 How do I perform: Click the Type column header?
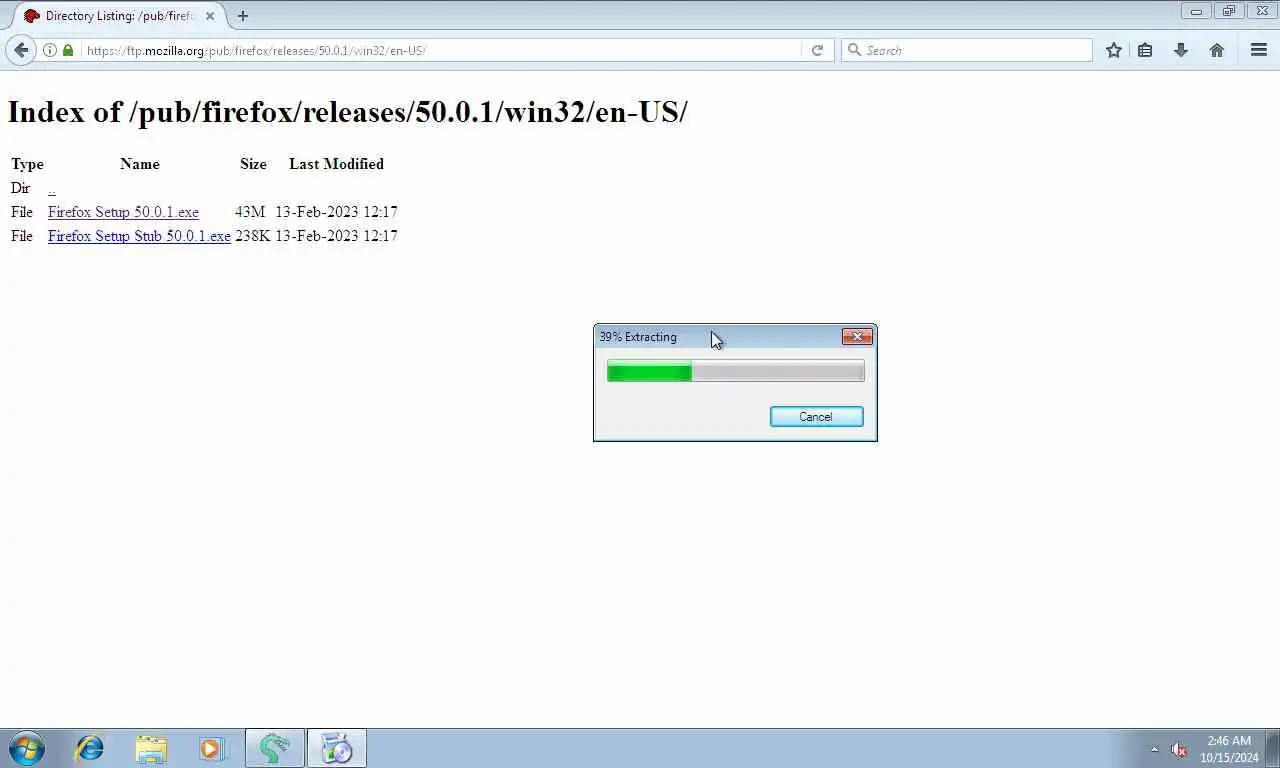click(x=27, y=164)
